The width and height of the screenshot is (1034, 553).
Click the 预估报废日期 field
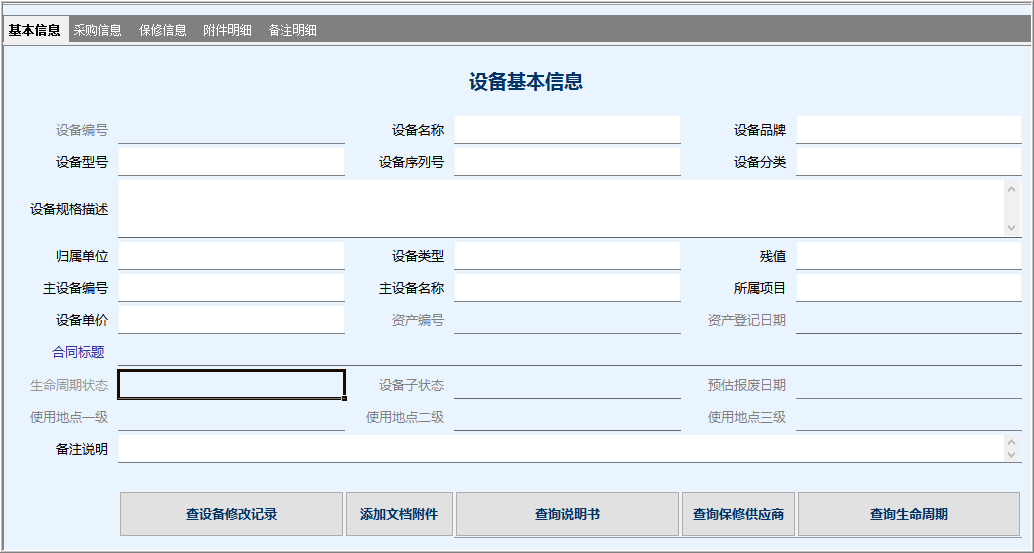click(909, 384)
